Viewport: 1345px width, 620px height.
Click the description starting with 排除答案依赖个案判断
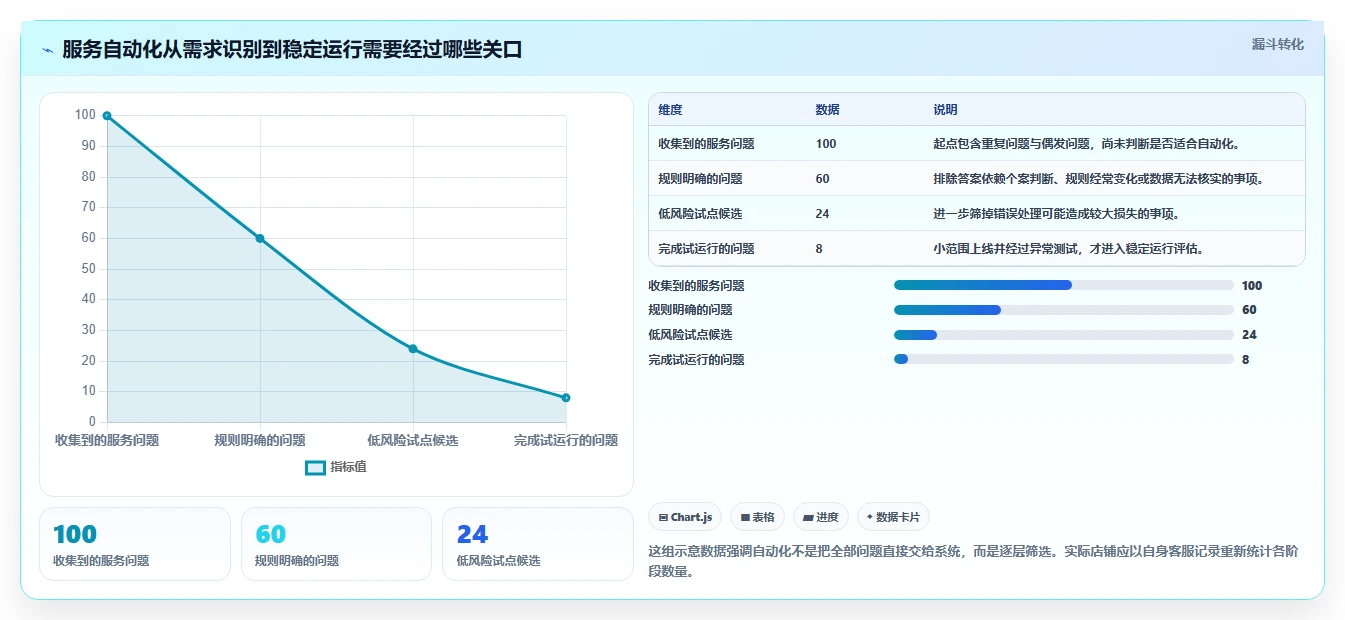(x=1099, y=179)
